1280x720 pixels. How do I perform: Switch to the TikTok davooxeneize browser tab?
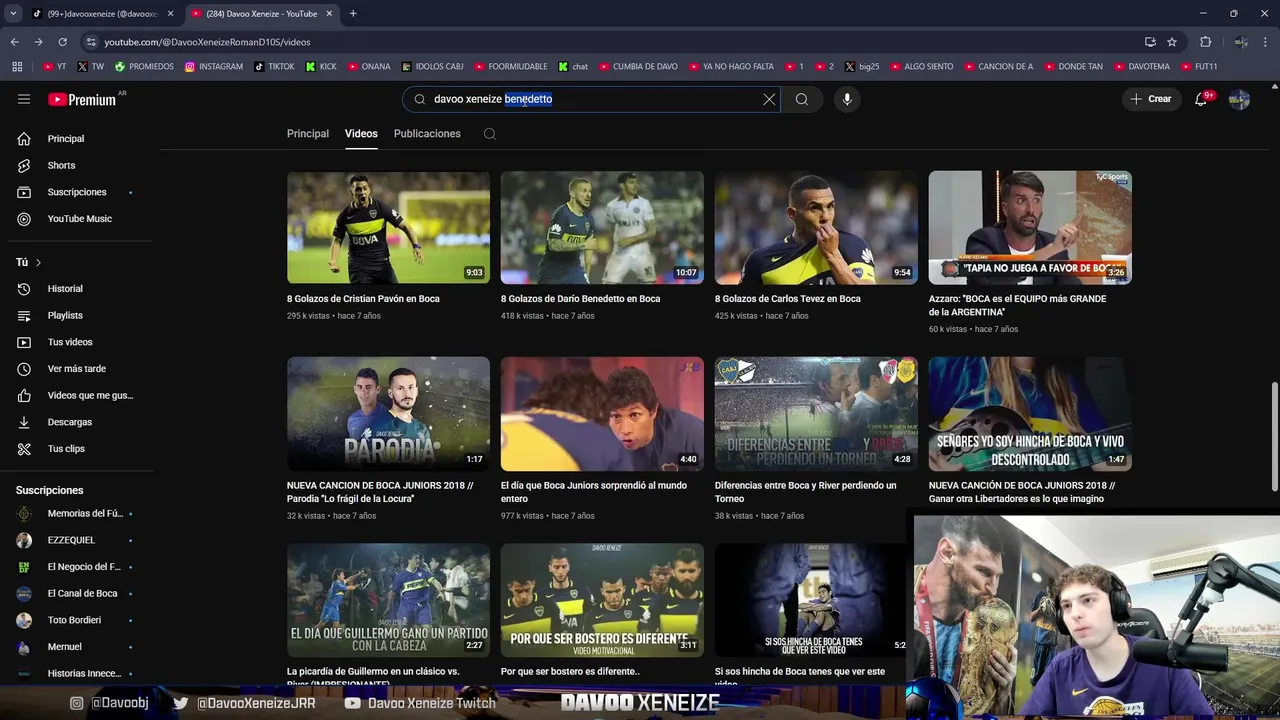100,14
